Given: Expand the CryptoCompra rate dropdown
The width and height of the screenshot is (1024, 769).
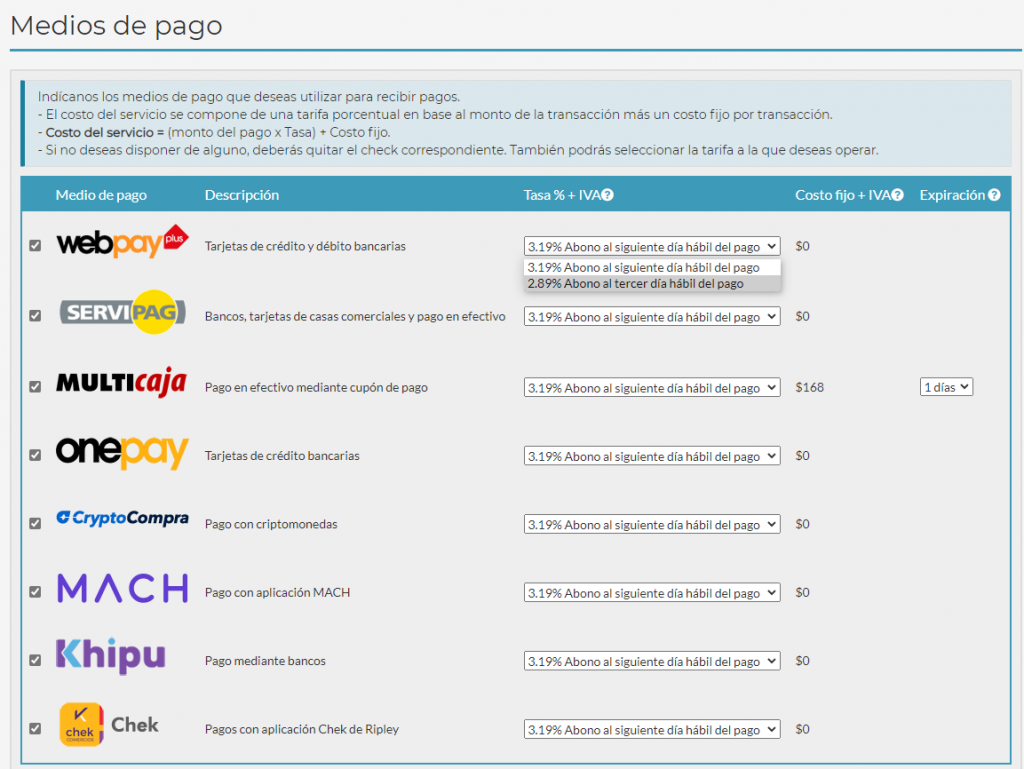Looking at the screenshot, I should [652, 524].
